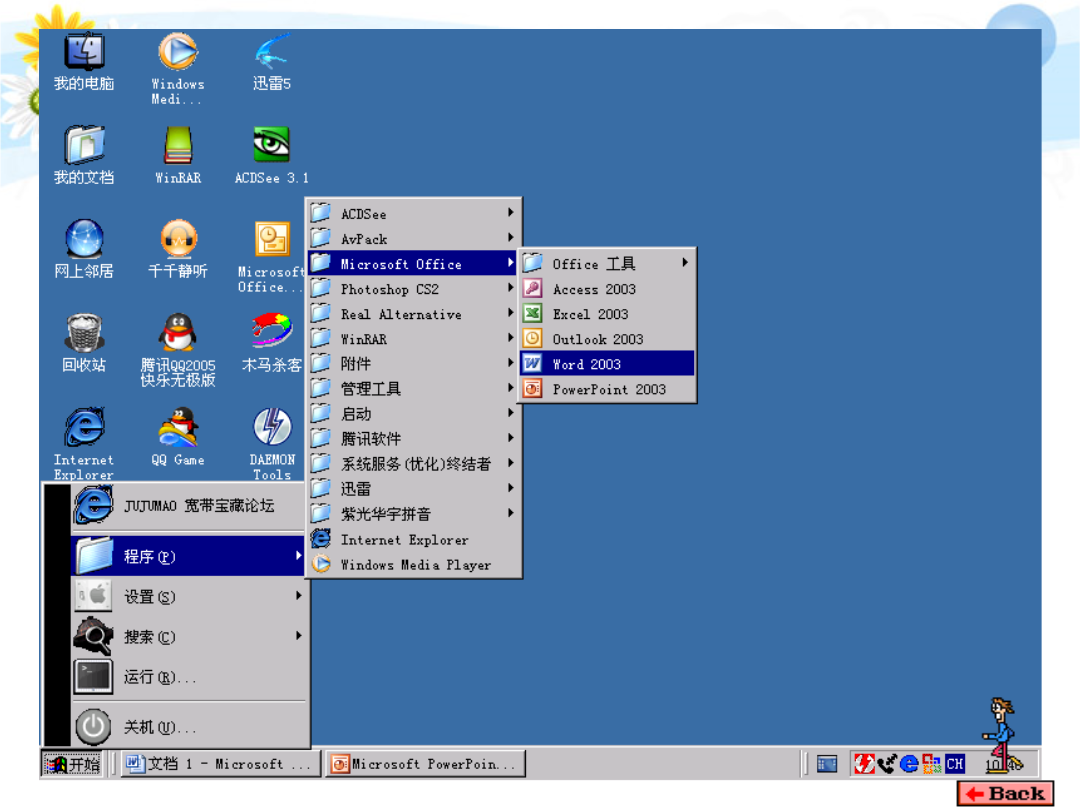Image resolution: width=1080 pixels, height=810 pixels.
Task: Click the 开始 Start button
Action: pos(72,764)
